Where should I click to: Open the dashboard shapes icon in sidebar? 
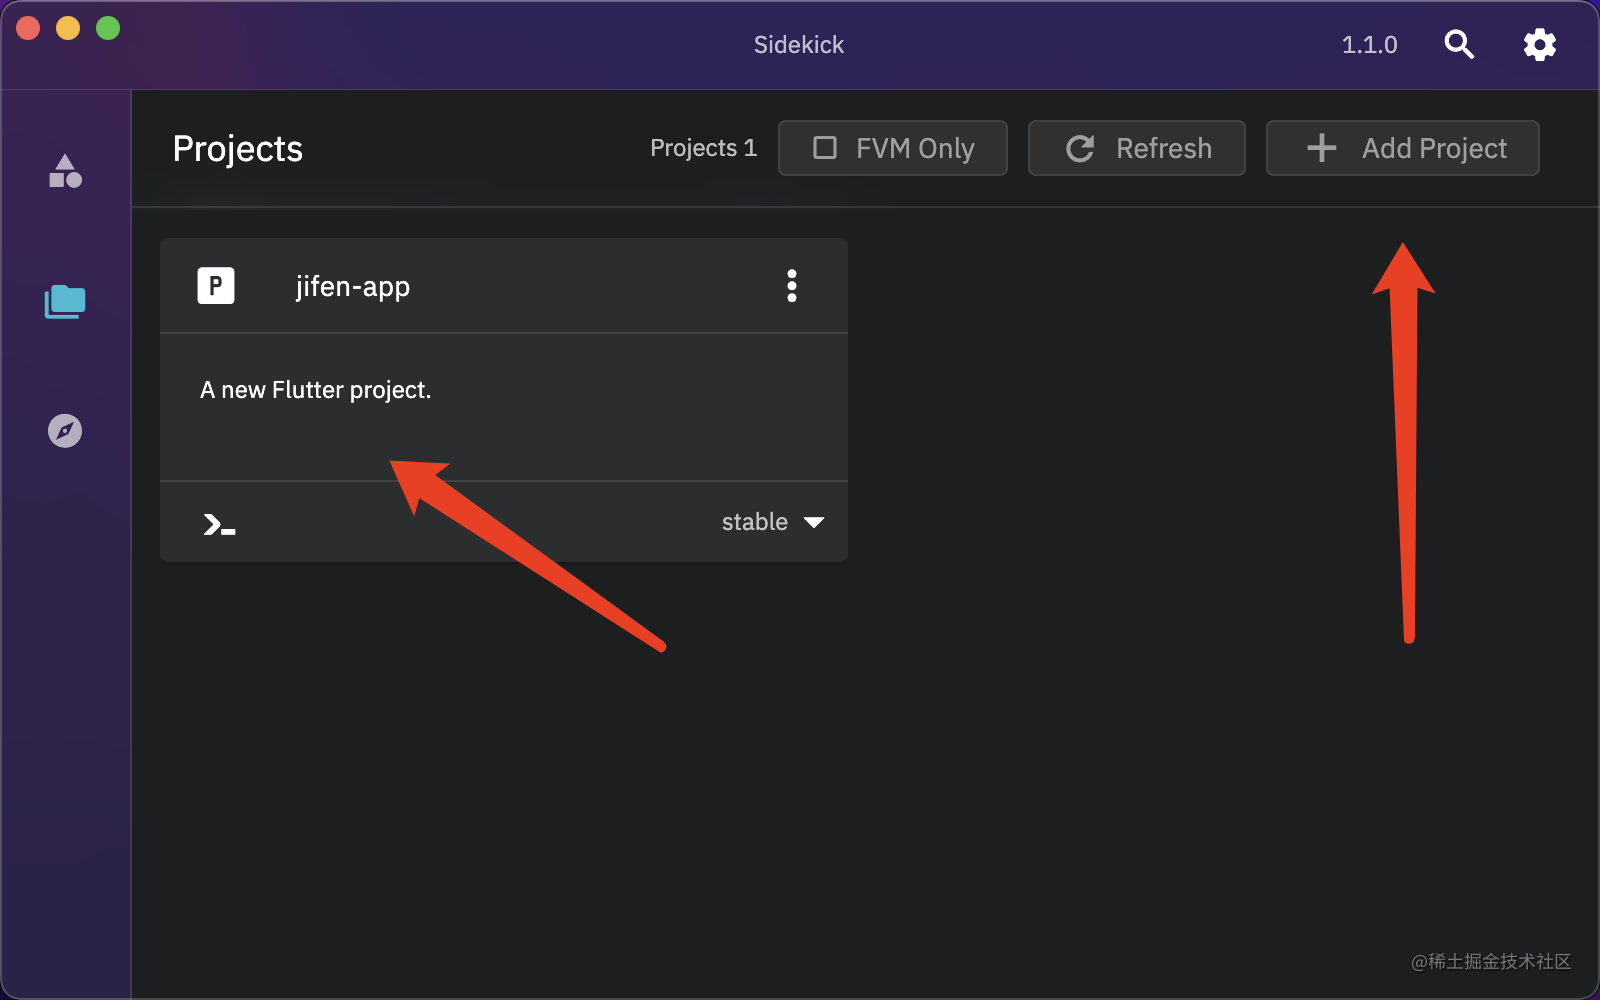[65, 172]
